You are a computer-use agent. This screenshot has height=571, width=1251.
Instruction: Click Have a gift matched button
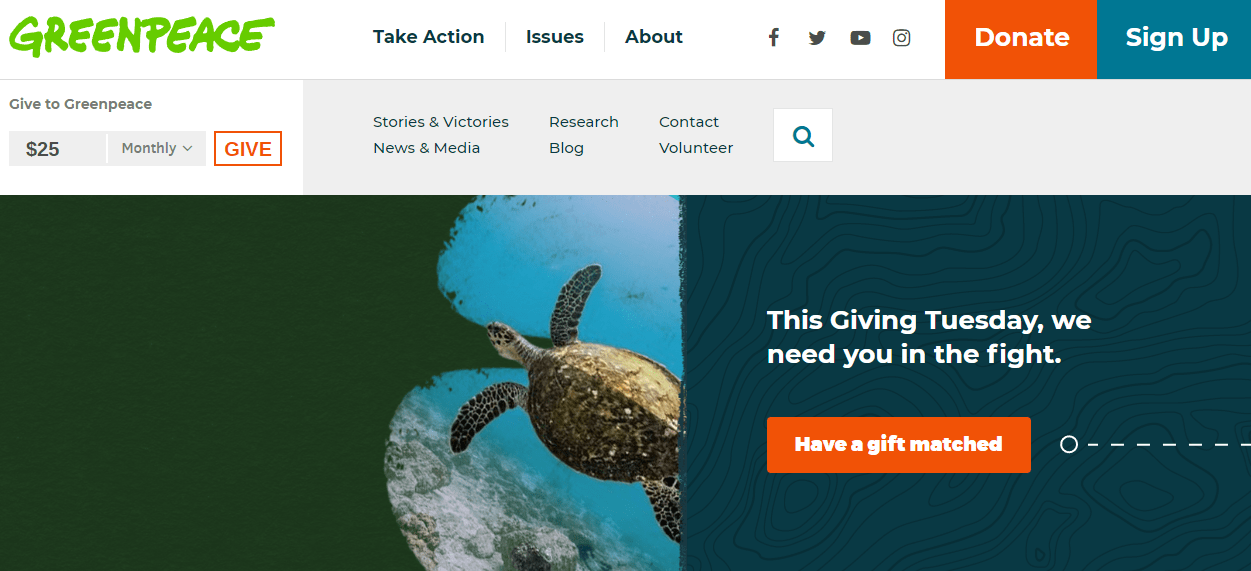tap(899, 445)
